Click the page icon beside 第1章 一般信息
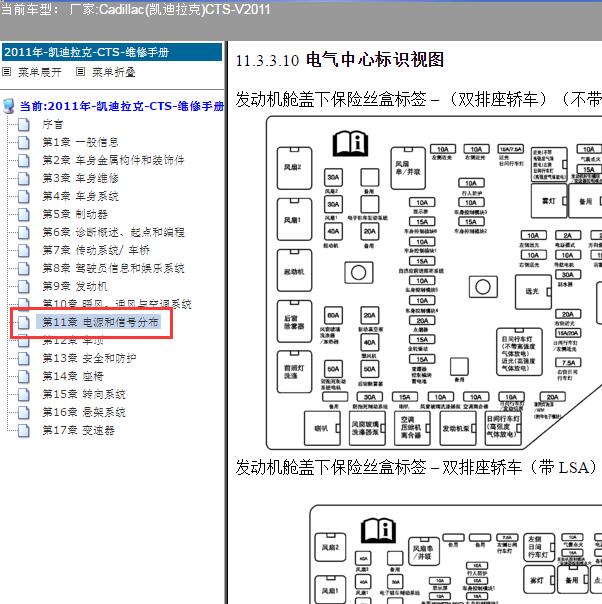602x604 pixels. click(24, 143)
